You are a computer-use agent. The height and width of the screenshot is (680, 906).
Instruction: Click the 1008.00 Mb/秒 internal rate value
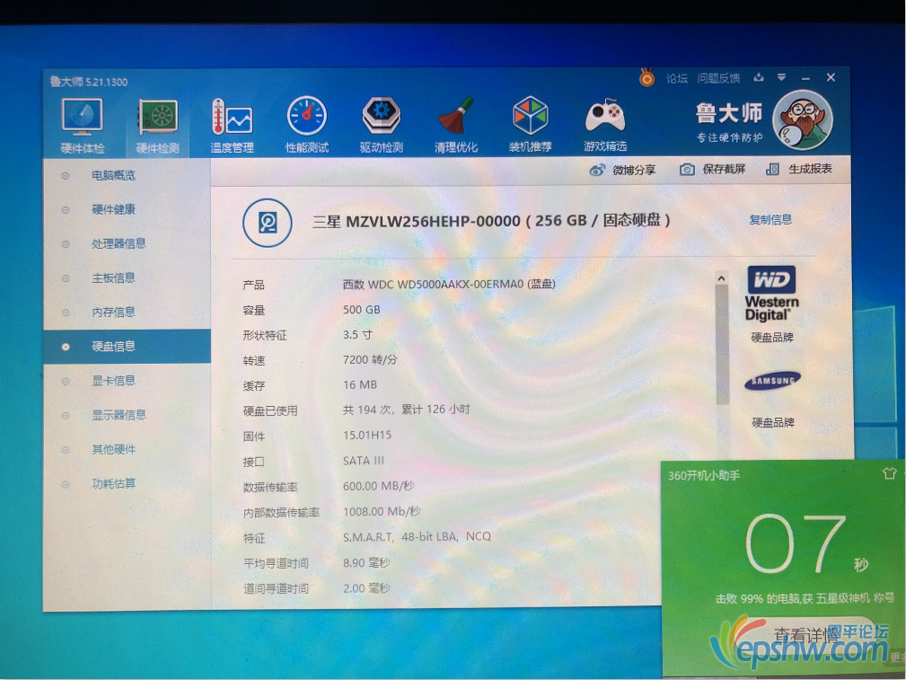(382, 511)
